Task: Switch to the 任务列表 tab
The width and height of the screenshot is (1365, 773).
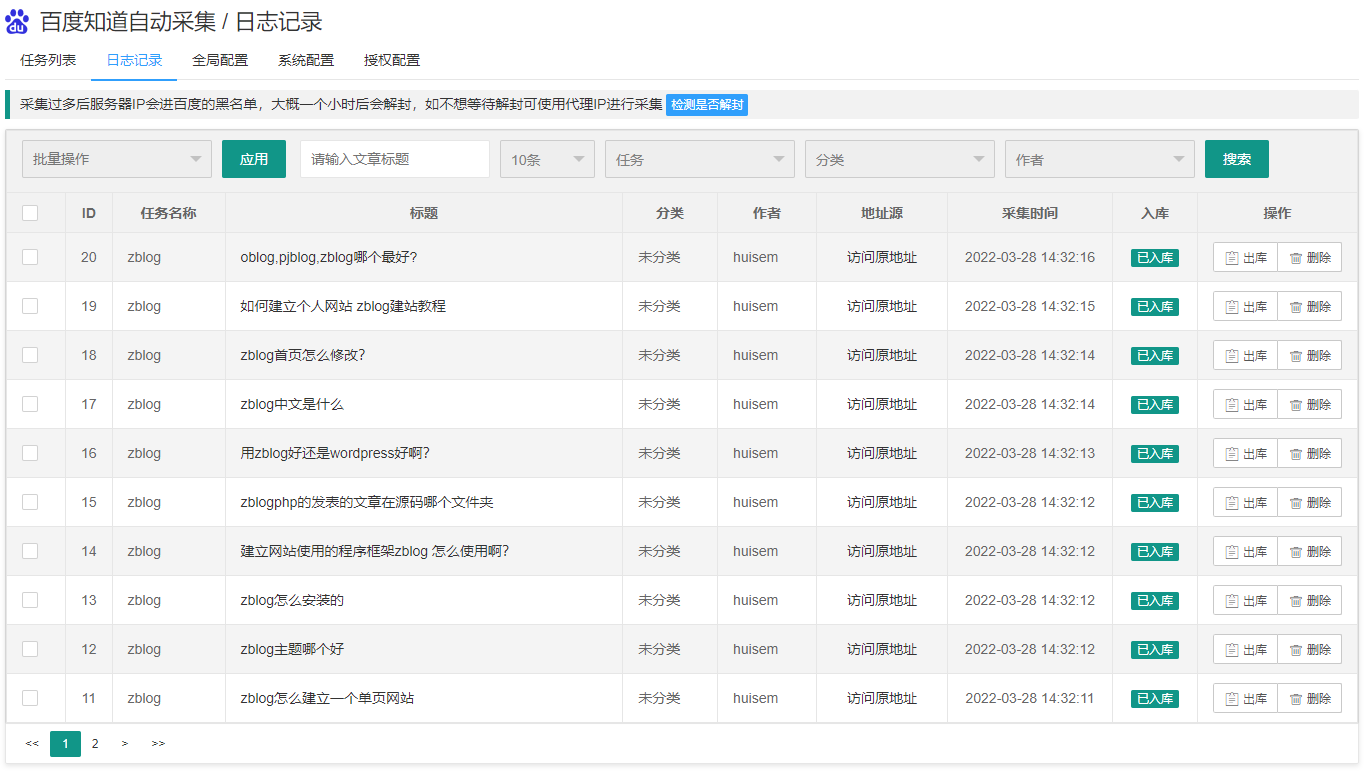Action: pyautogui.click(x=48, y=60)
